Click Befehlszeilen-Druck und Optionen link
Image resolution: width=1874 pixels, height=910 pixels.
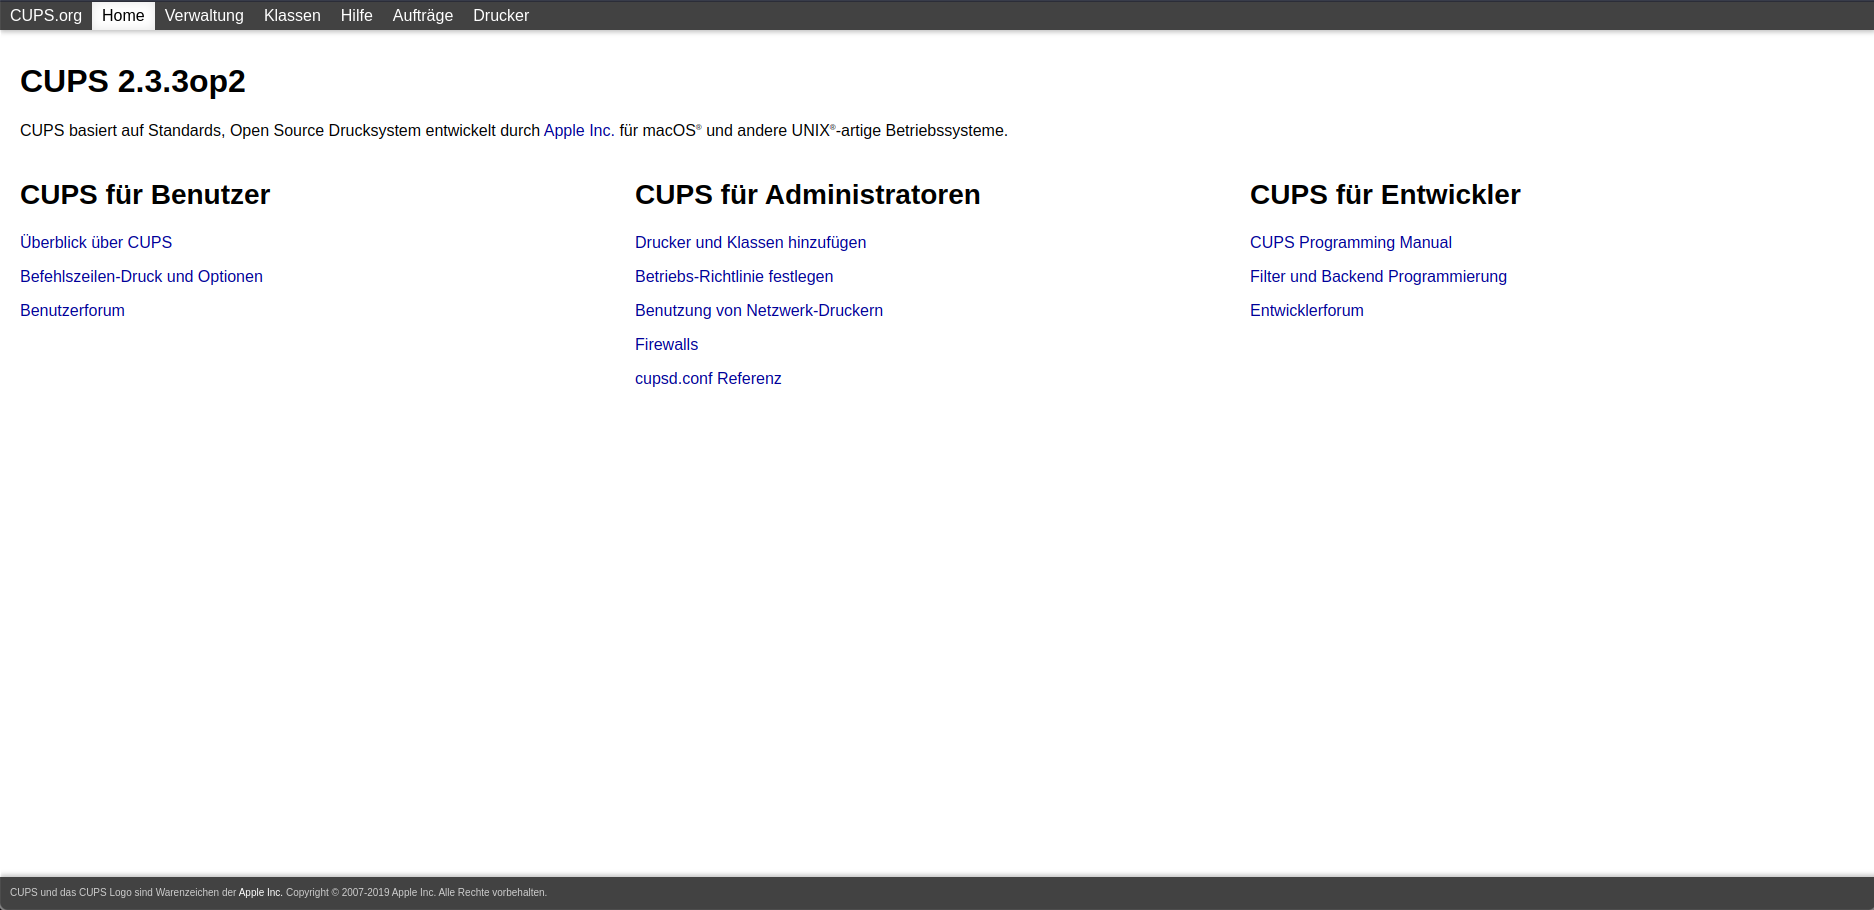pyautogui.click(x=141, y=277)
